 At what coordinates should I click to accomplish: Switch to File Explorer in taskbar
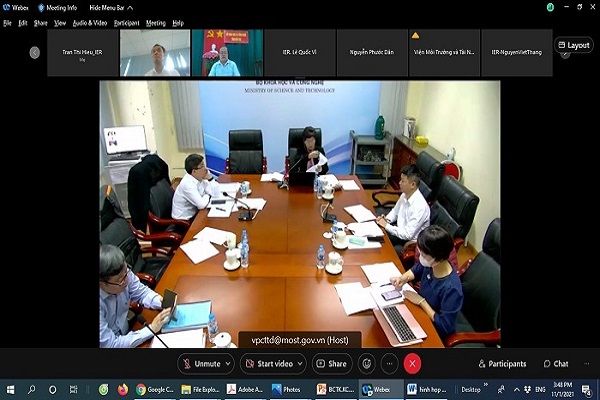[x=200, y=390]
